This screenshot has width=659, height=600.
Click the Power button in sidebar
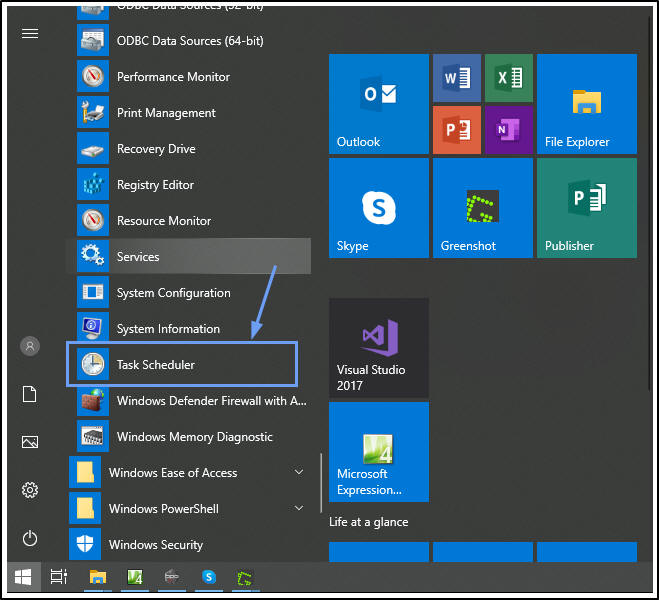[x=30, y=538]
